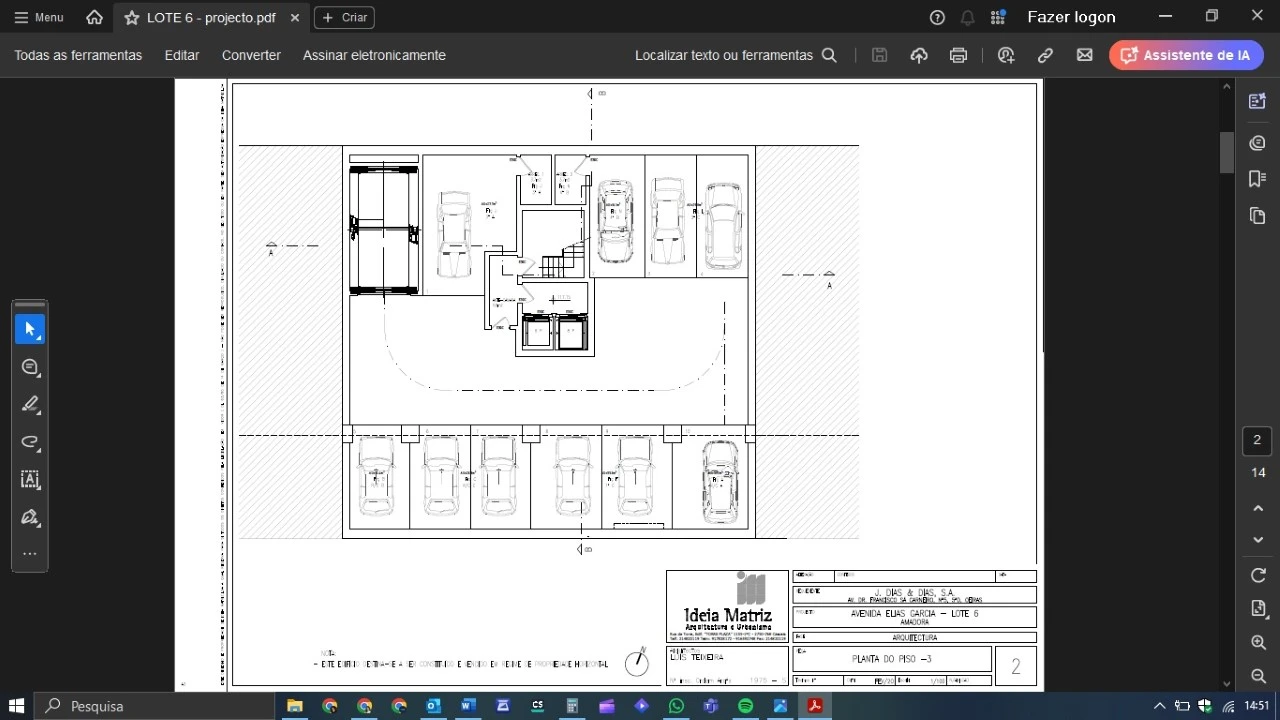Viewport: 1280px width, 720px height.
Task: Open the bookmarks panel icon
Action: (x=1257, y=179)
